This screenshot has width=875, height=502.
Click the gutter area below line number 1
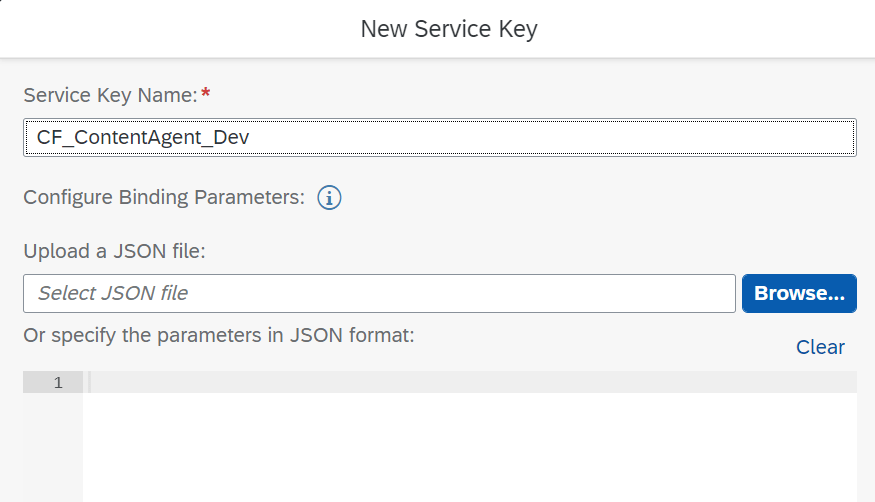(53, 447)
